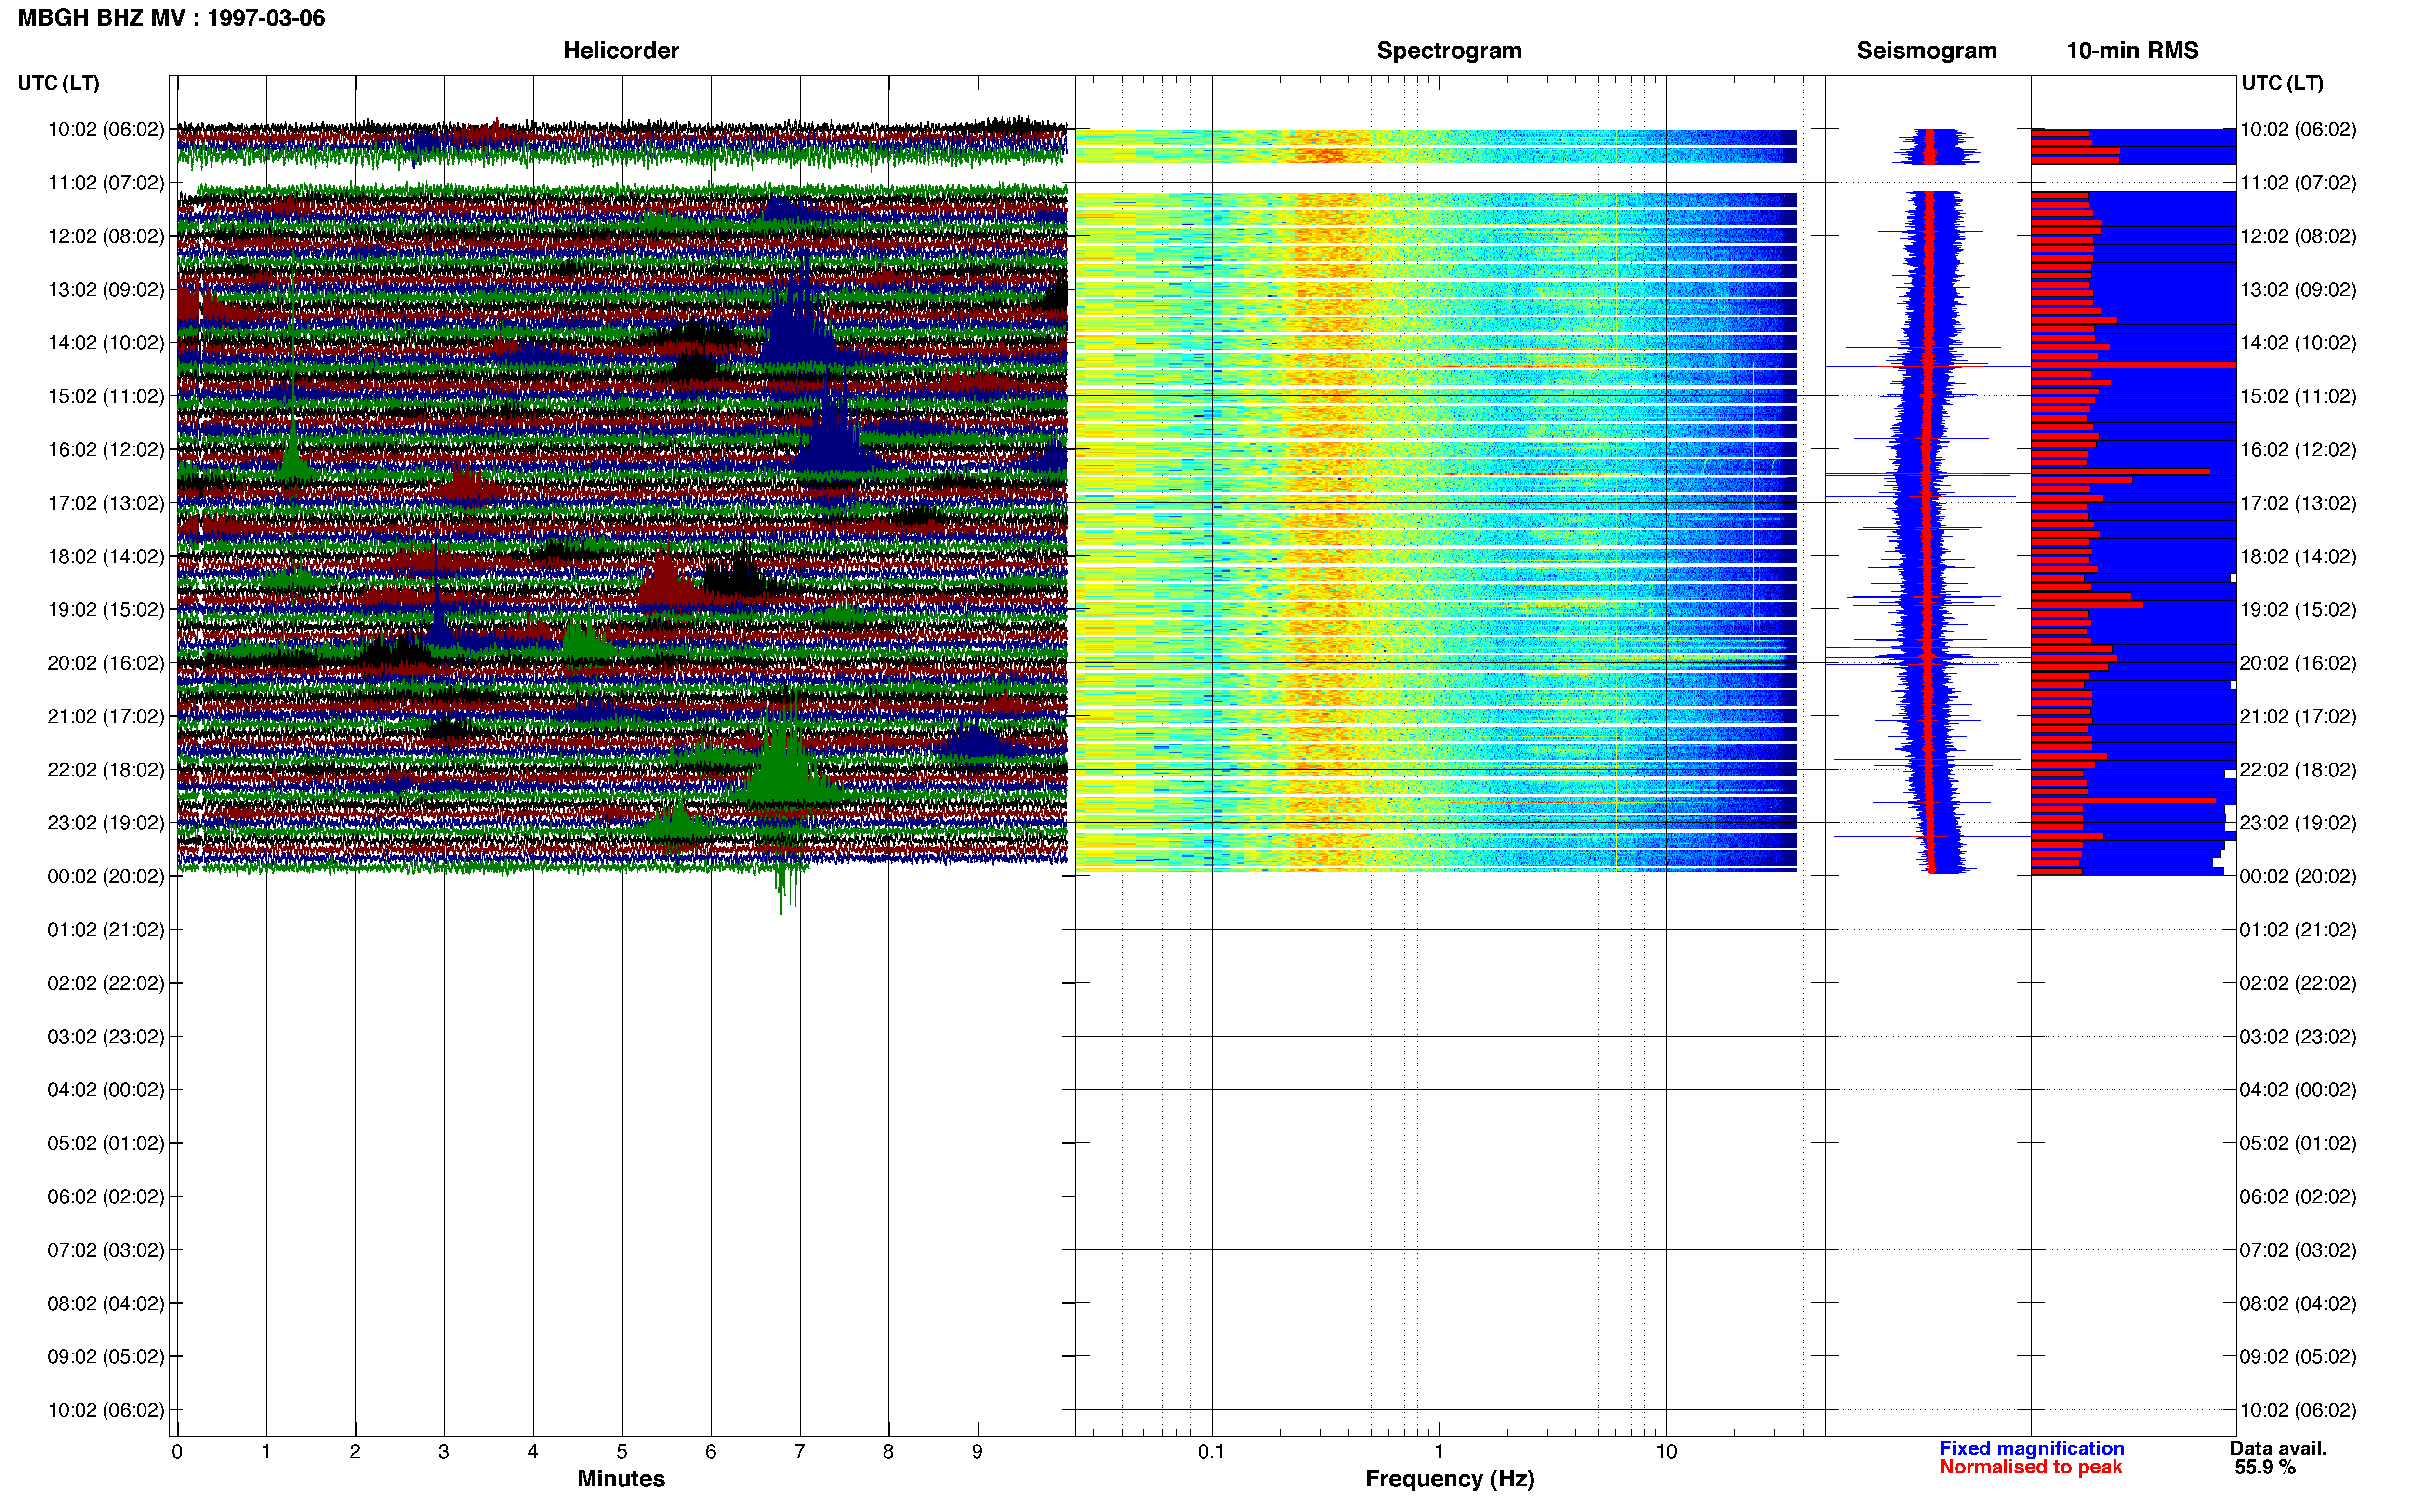The width and height of the screenshot is (2418, 1512).
Task: Click '23:02 (19:02)' on Helicorder time axis
Action: (106, 823)
